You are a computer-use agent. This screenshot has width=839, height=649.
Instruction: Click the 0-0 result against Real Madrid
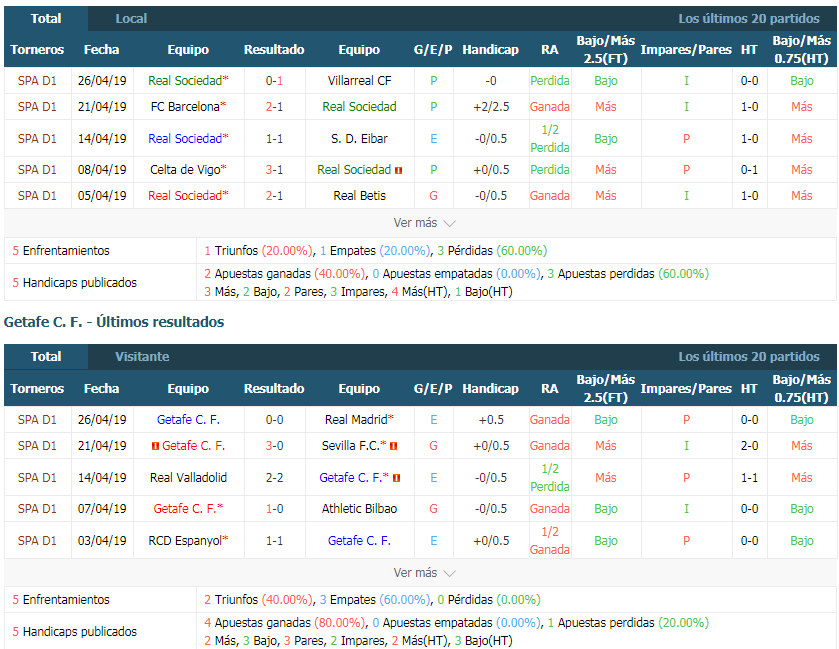point(274,419)
